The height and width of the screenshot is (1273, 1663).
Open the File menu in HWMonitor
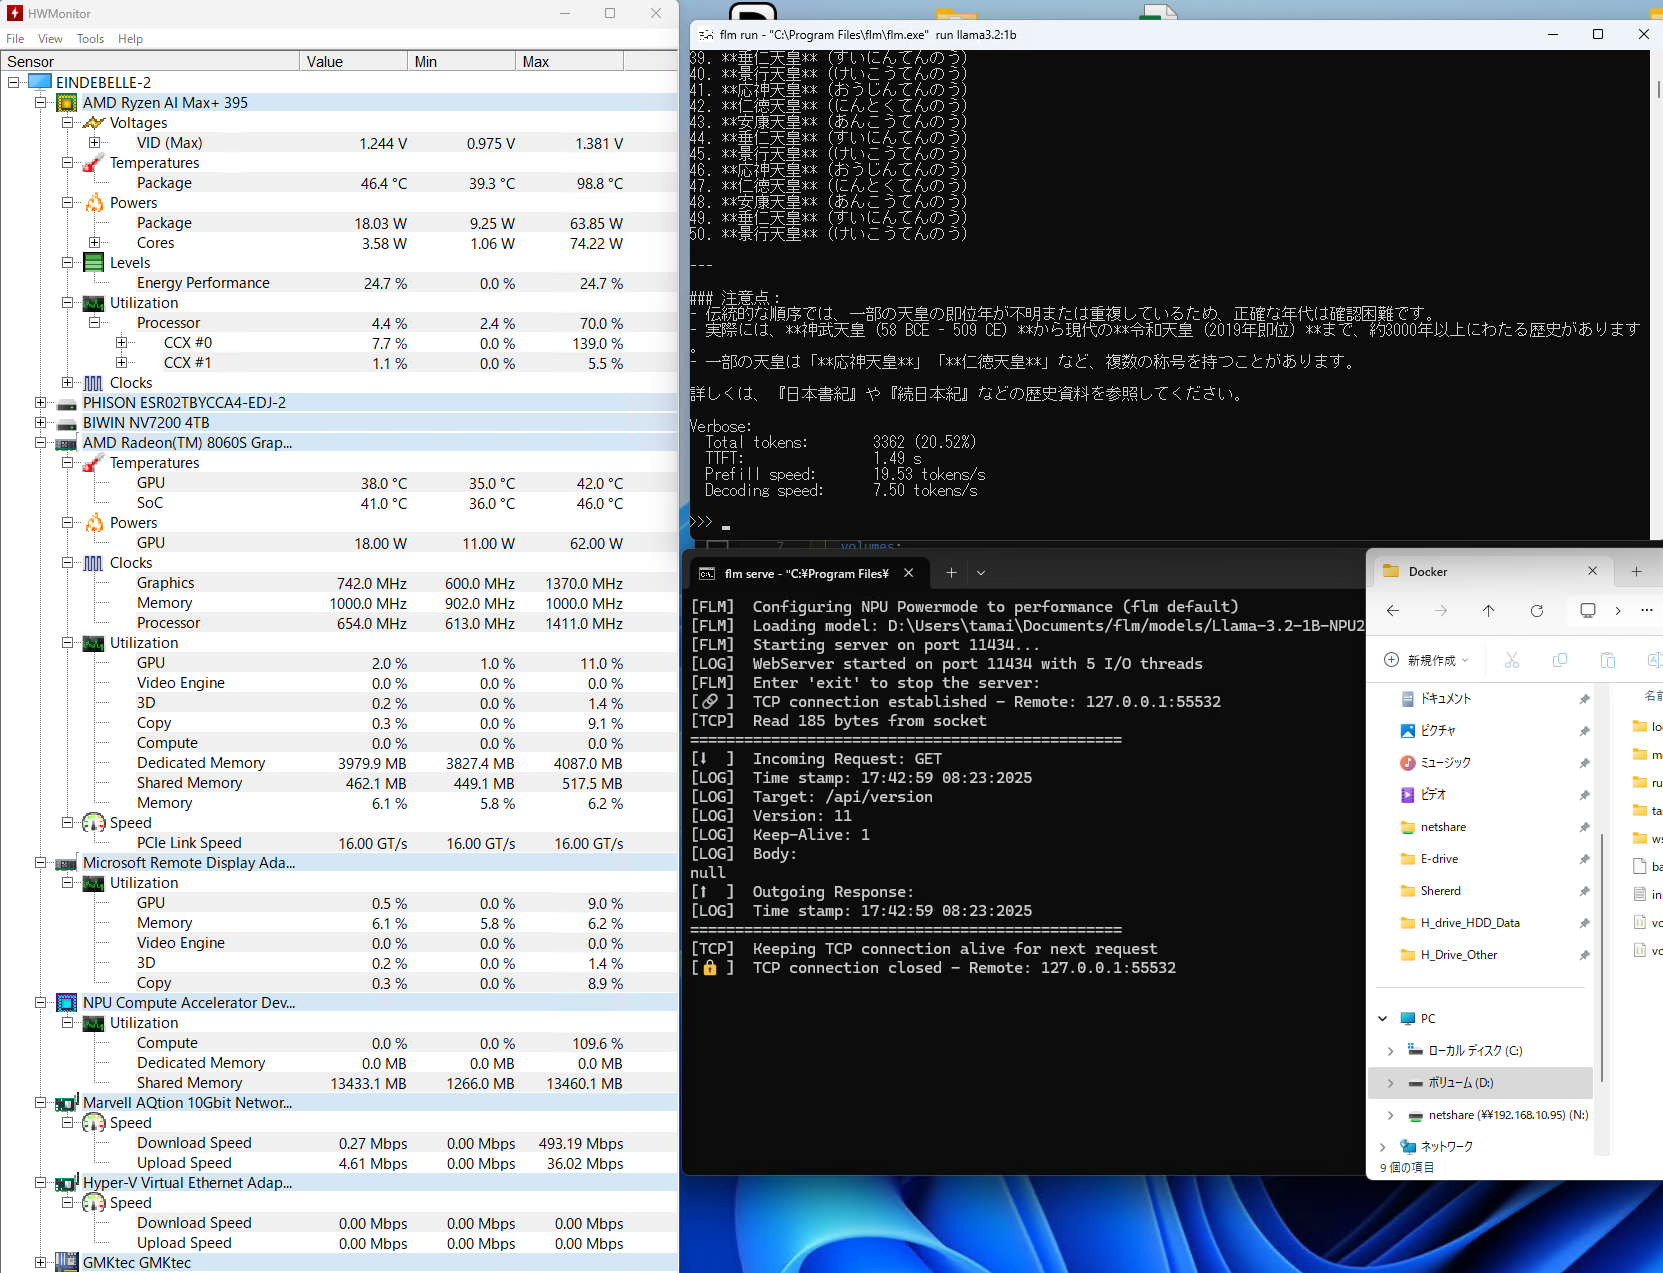pyautogui.click(x=15, y=39)
